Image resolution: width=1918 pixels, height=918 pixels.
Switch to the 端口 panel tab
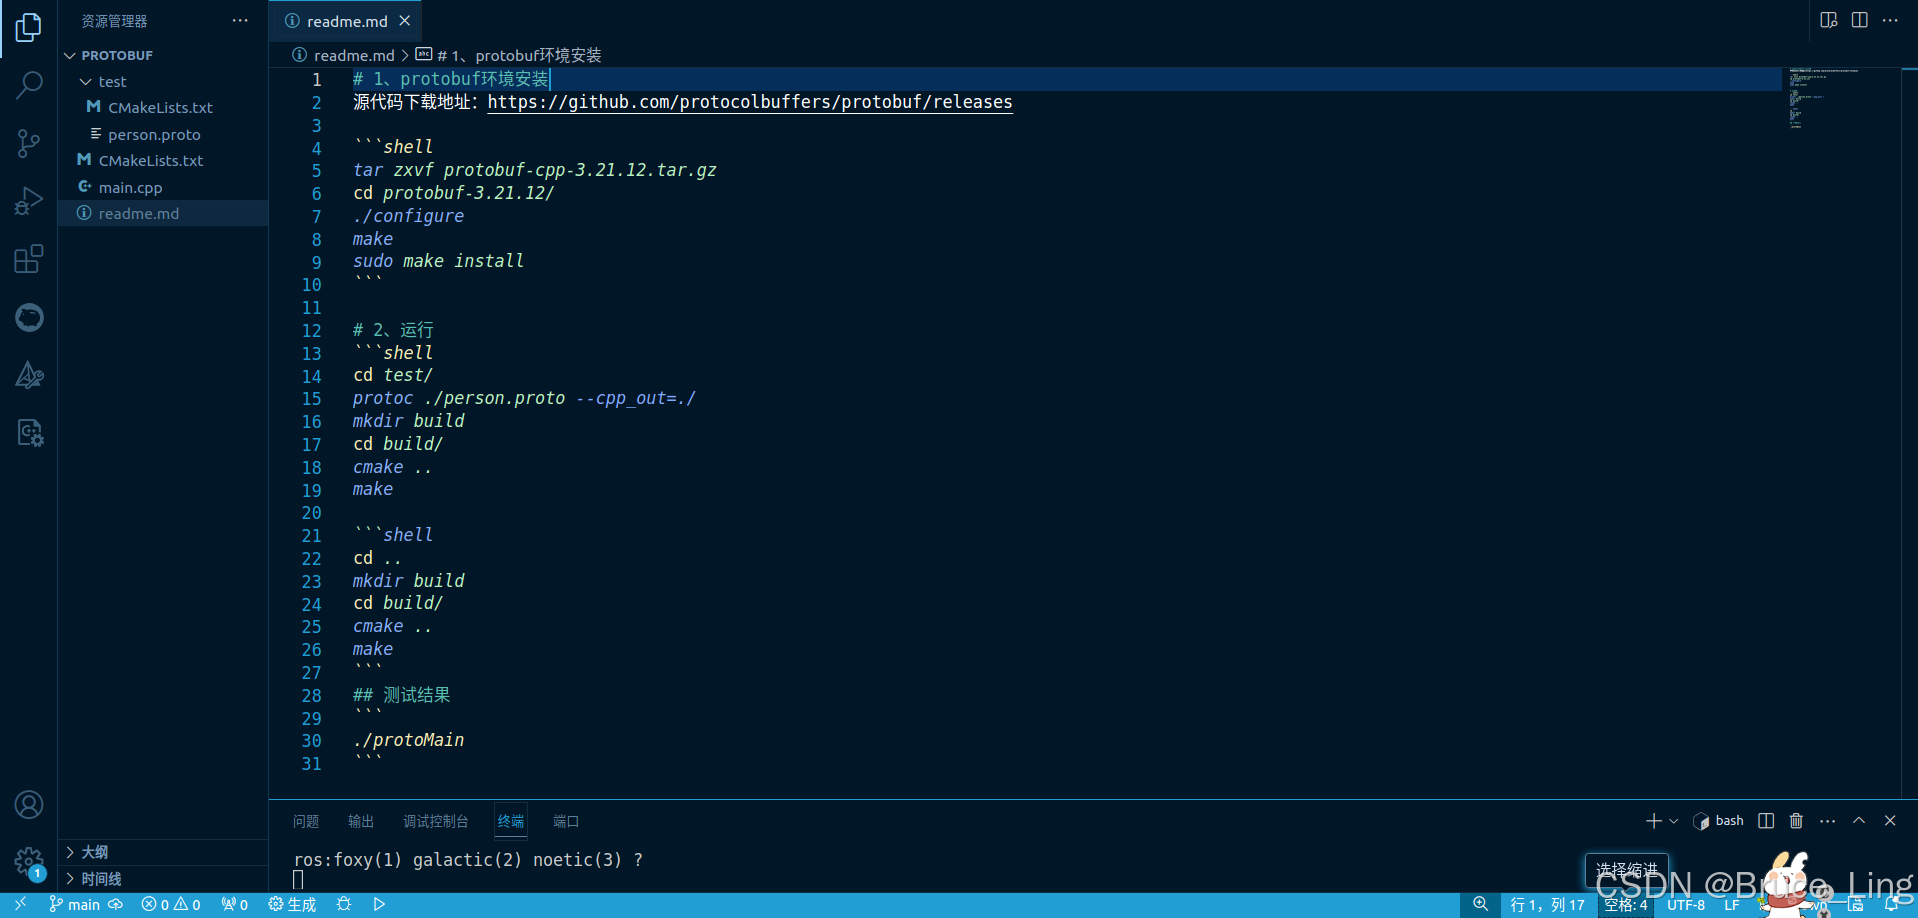coord(566,821)
